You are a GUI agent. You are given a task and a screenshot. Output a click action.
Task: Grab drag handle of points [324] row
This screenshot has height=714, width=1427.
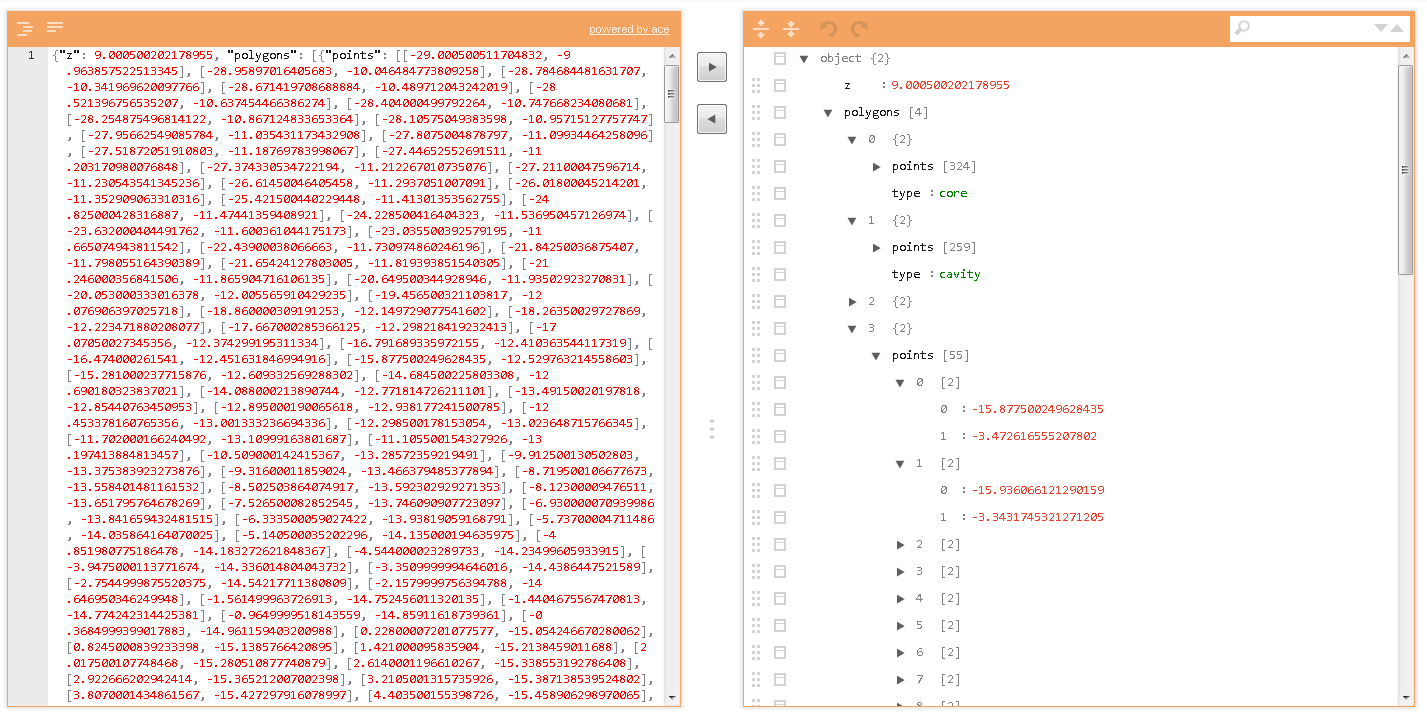coord(757,166)
